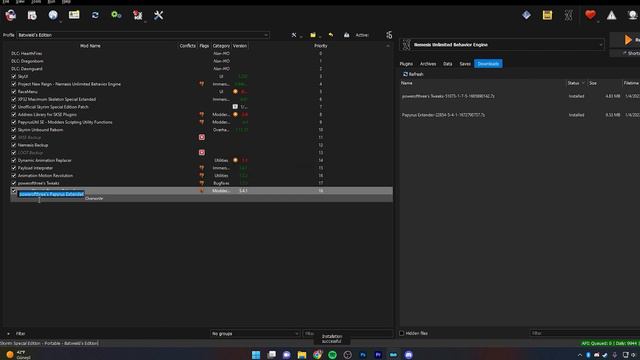Click the flag icon on Payload Interpreter row

pyautogui.click(x=202, y=168)
